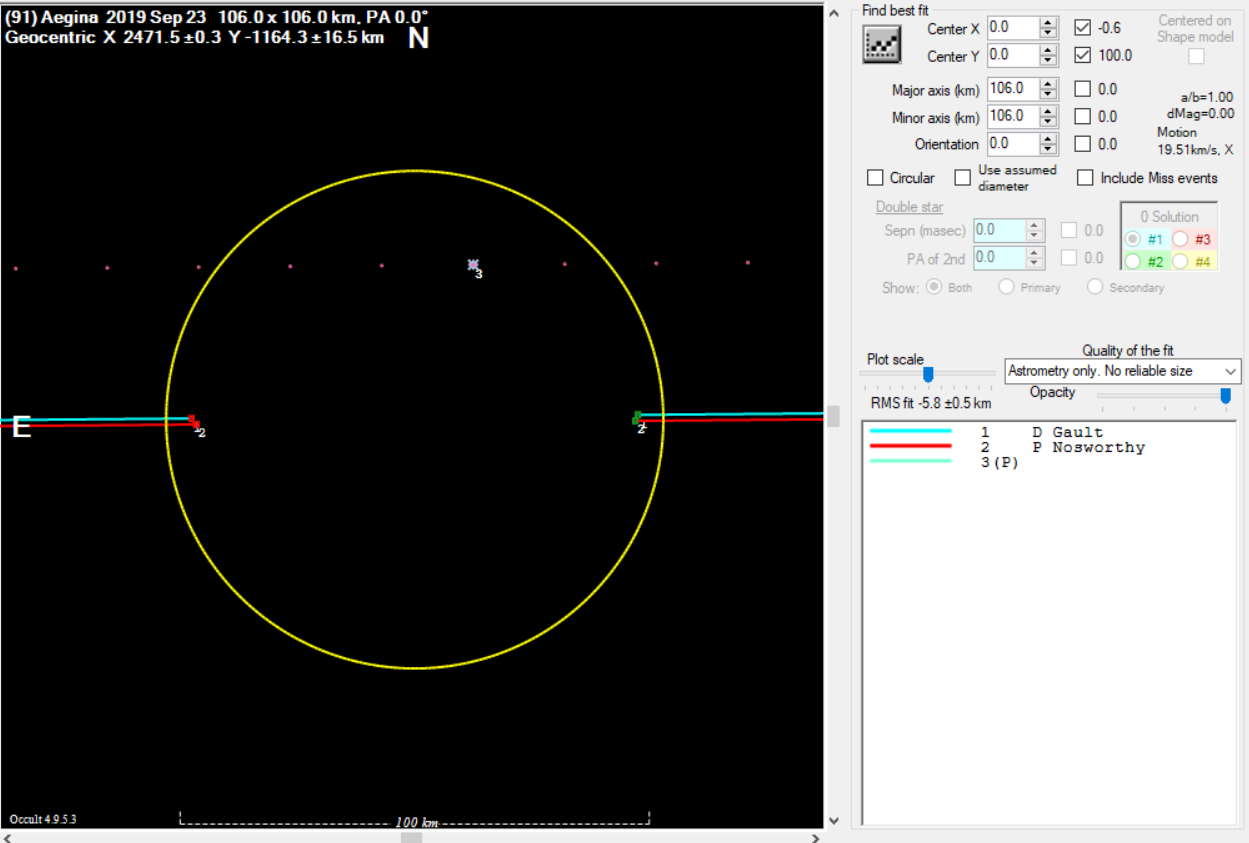Image resolution: width=1249 pixels, height=843 pixels.
Task: Click the Opacity slider handle
Action: tap(1225, 396)
